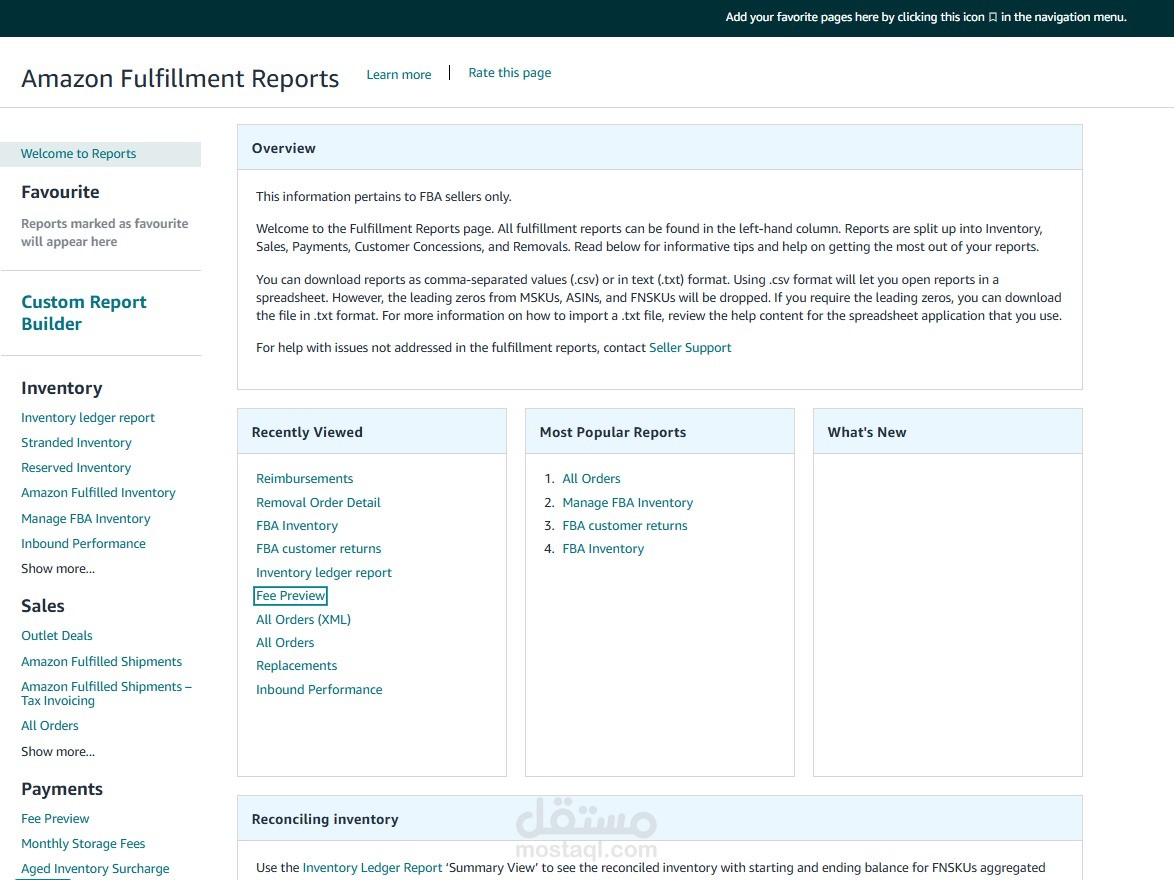Open All Orders in Most Popular Reports
This screenshot has height=880, width=1174.
(x=591, y=479)
